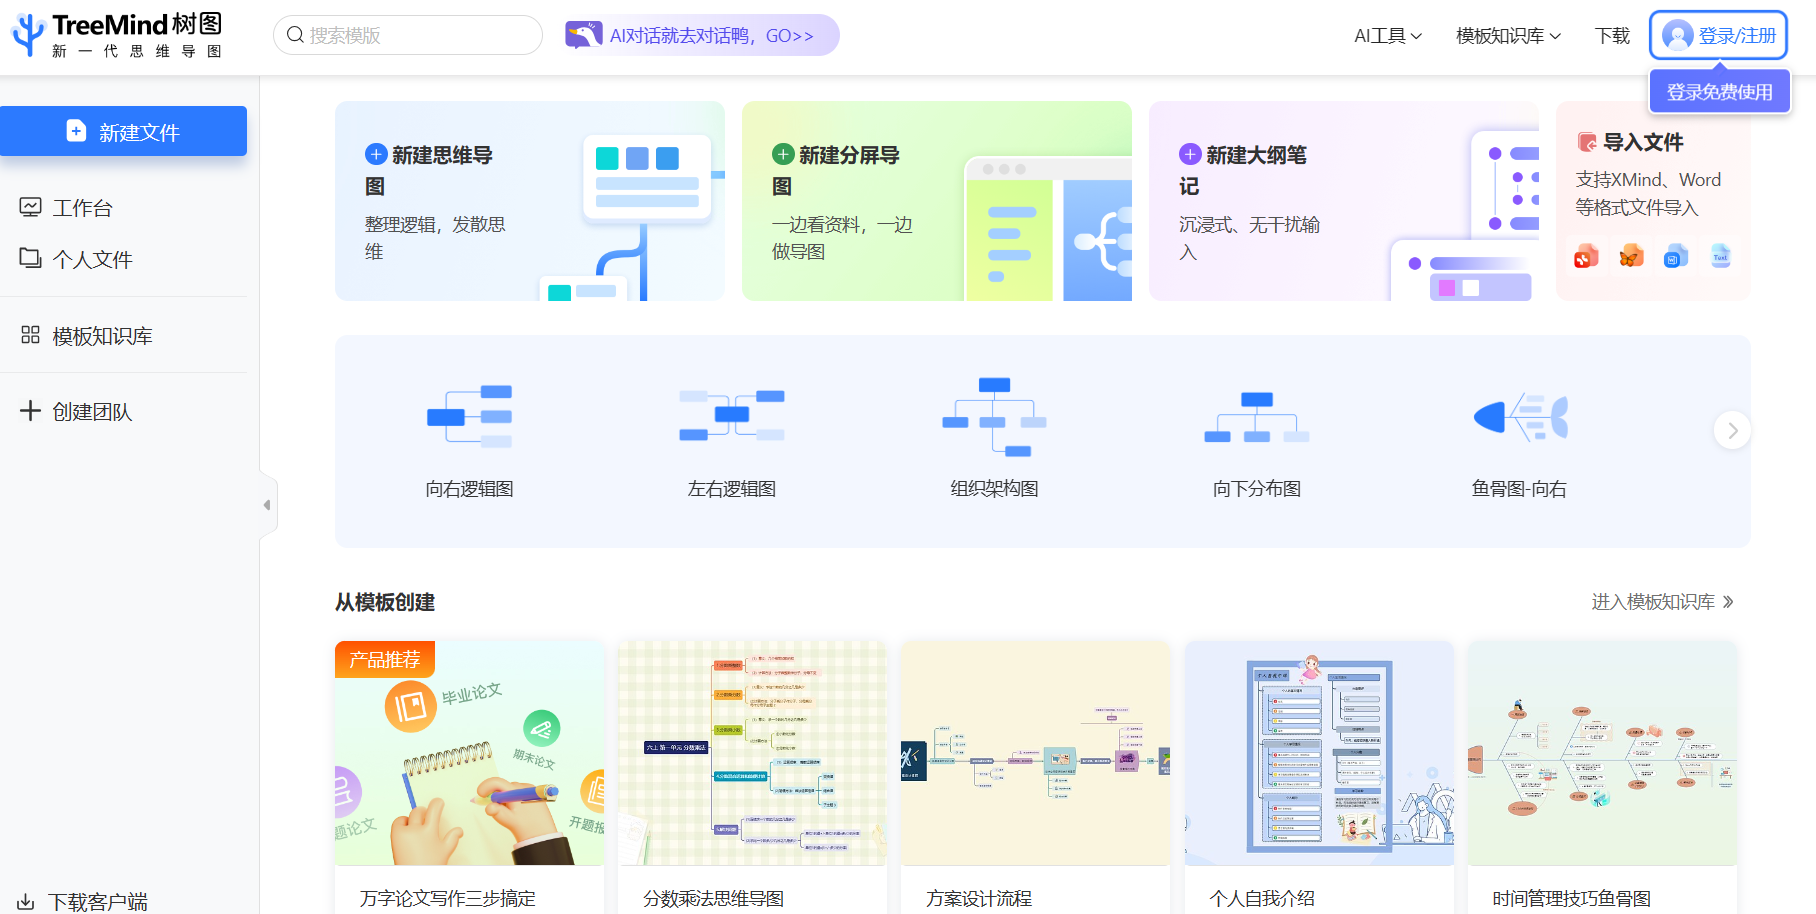
Task: Open the 工作台 workspace from the sidebar
Action: click(x=80, y=207)
